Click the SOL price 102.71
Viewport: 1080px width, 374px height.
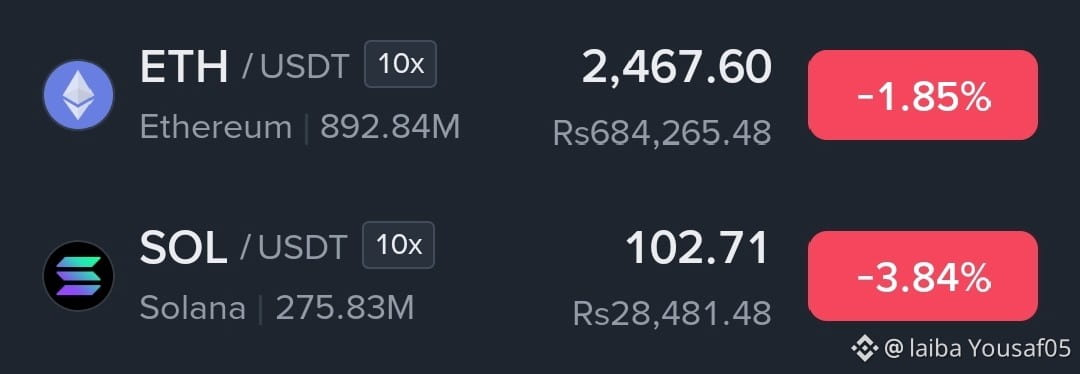697,248
